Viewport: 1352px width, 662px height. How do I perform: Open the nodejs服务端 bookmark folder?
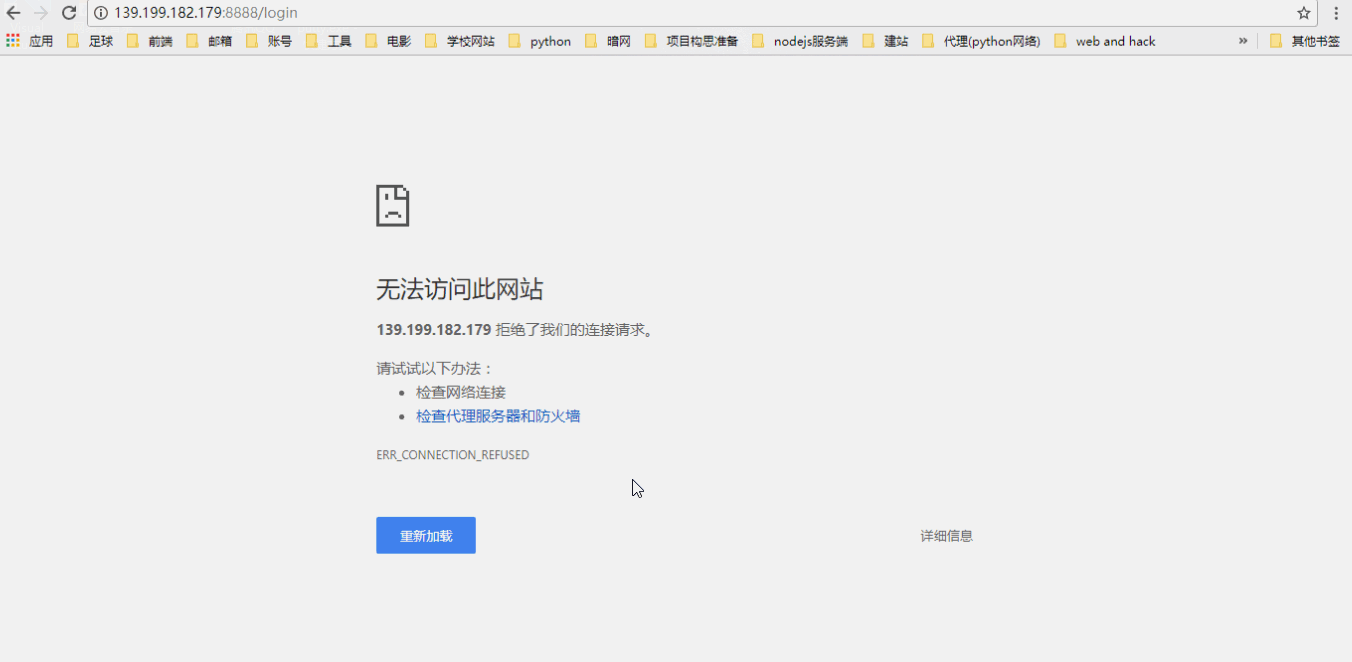click(800, 41)
